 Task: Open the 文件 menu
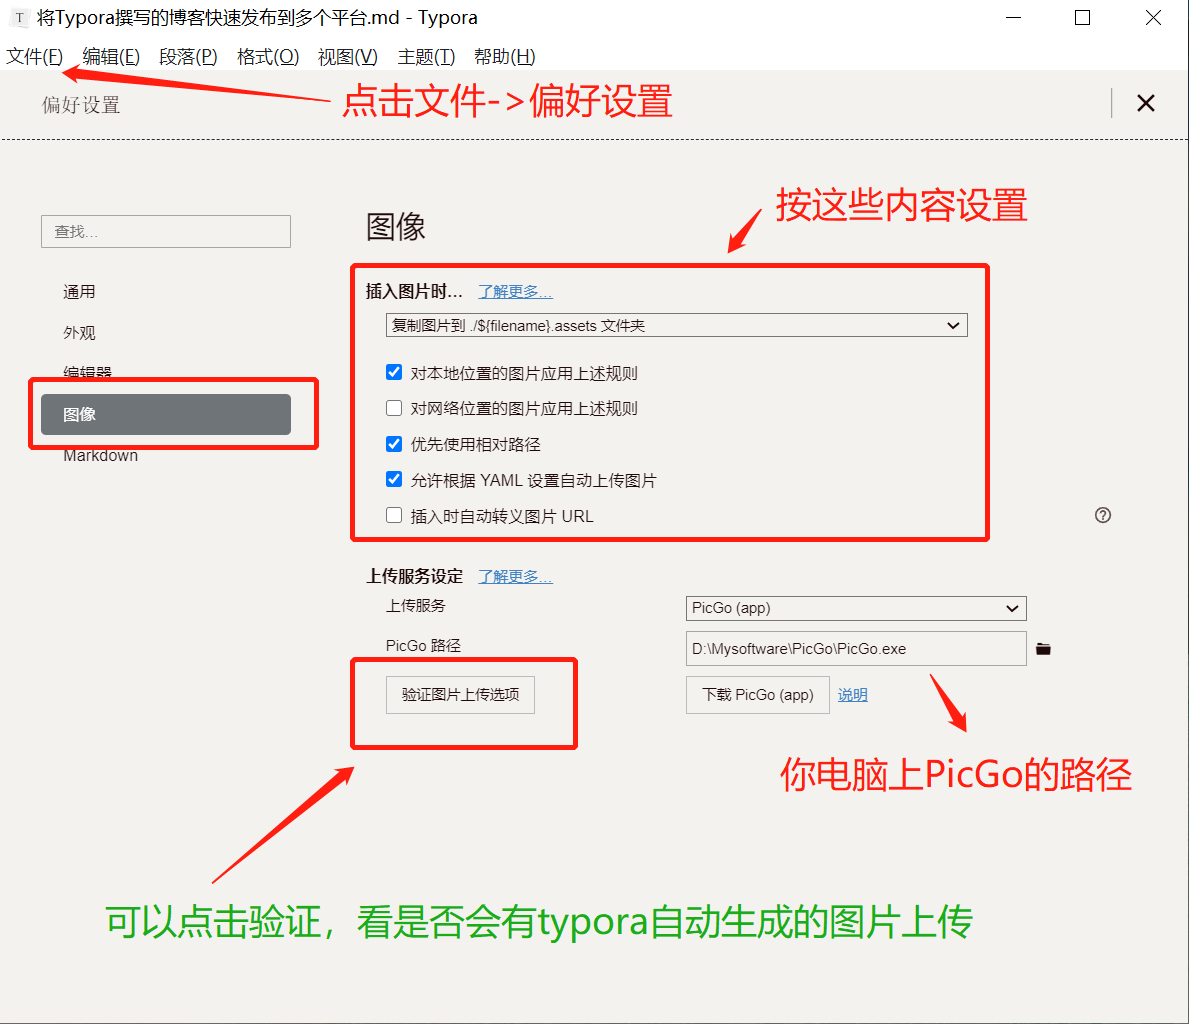click(x=33, y=57)
